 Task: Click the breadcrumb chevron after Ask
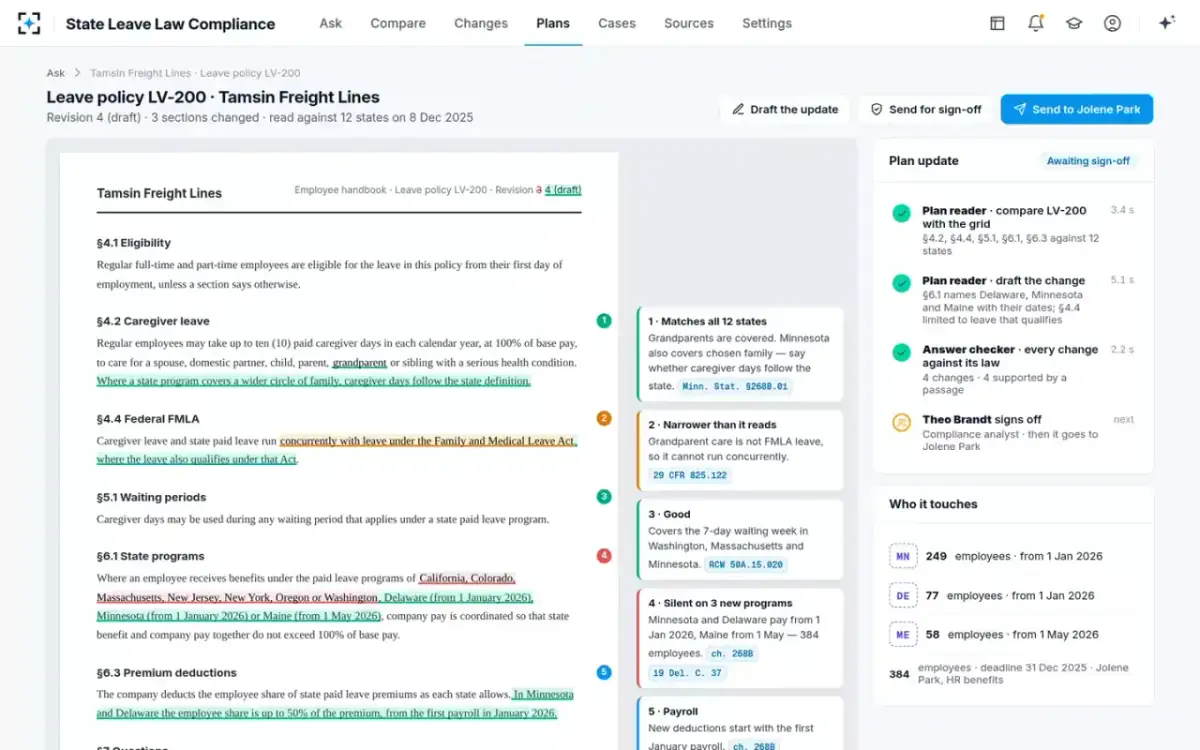[x=77, y=73]
